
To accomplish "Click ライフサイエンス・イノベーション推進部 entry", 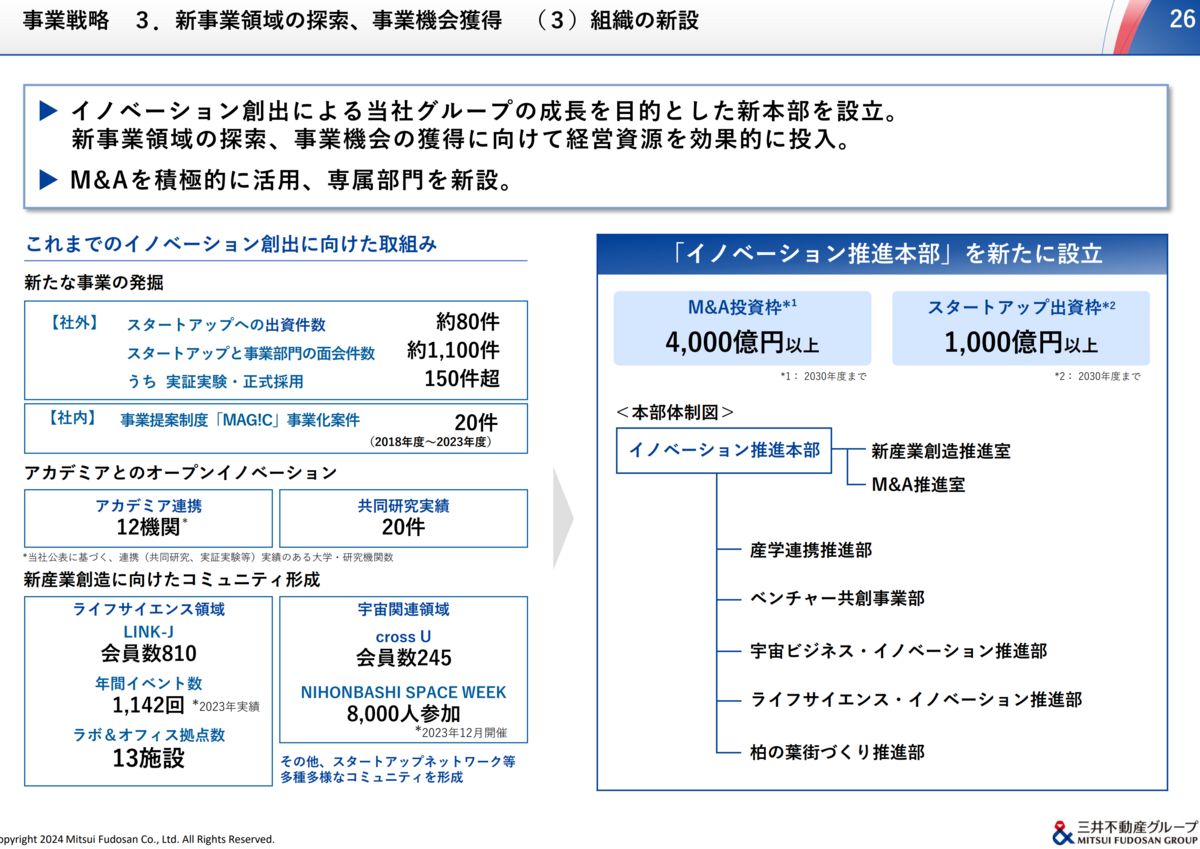I will pos(916,700).
